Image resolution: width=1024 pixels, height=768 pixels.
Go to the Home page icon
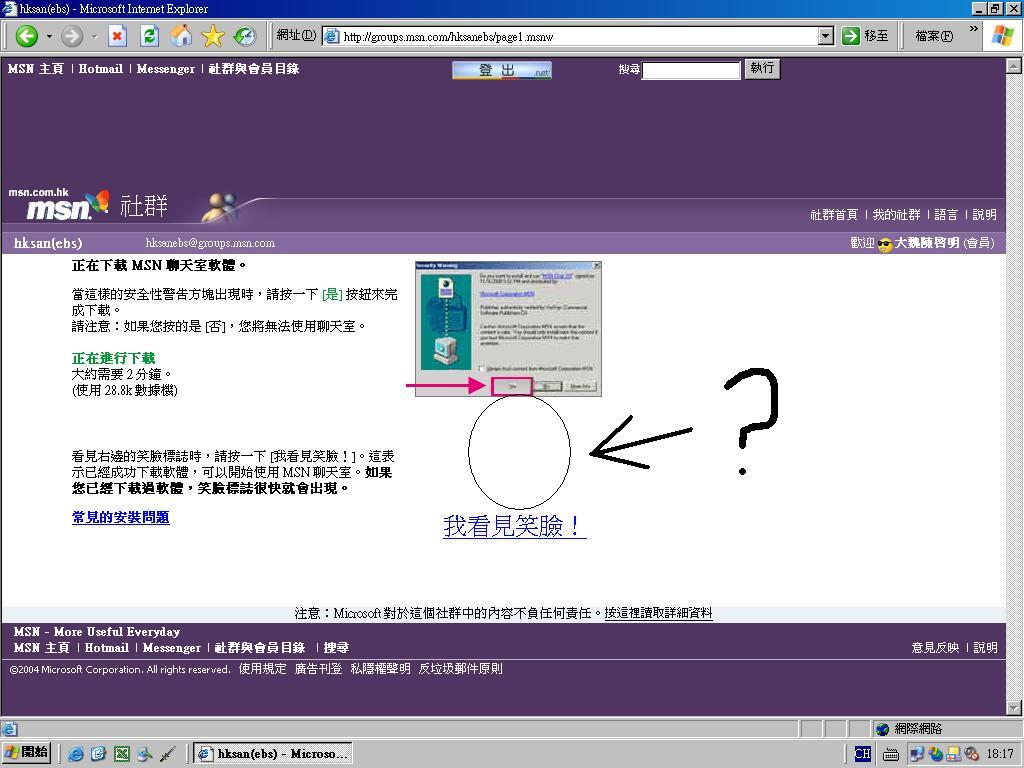[x=181, y=36]
